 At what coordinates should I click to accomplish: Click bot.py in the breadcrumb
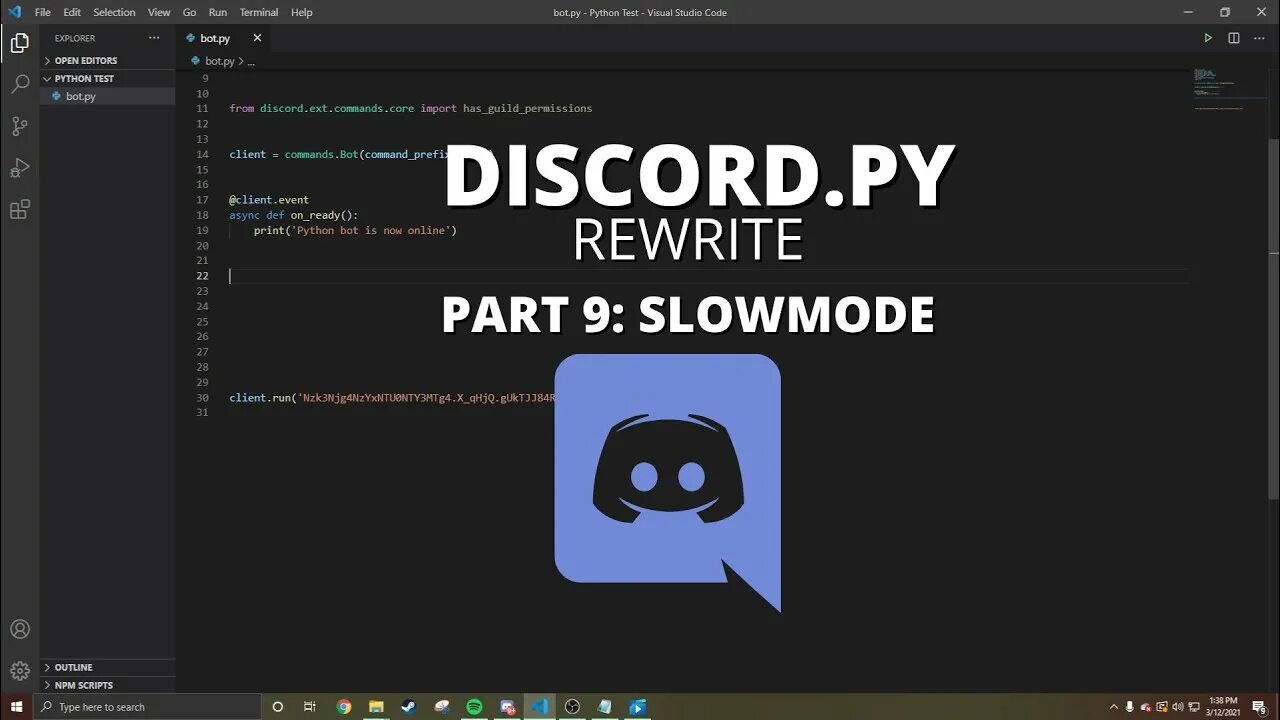219,61
